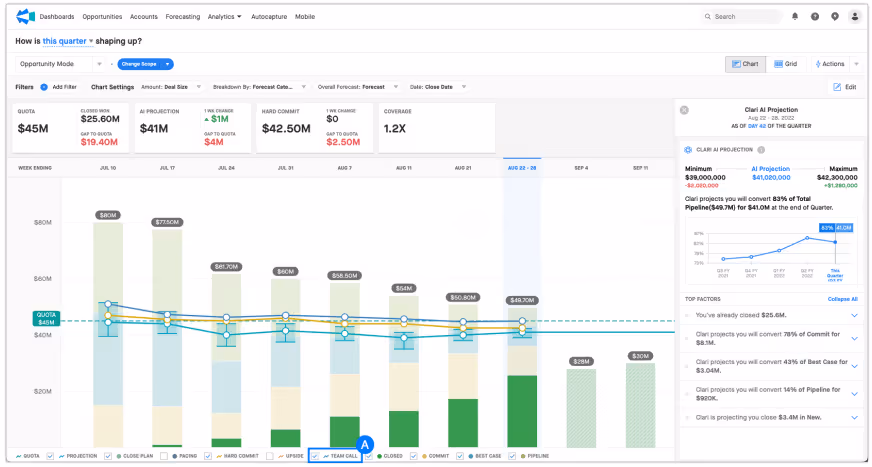872x467 pixels.
Task: Expand the 78% of Commit factor
Action: coord(855,337)
